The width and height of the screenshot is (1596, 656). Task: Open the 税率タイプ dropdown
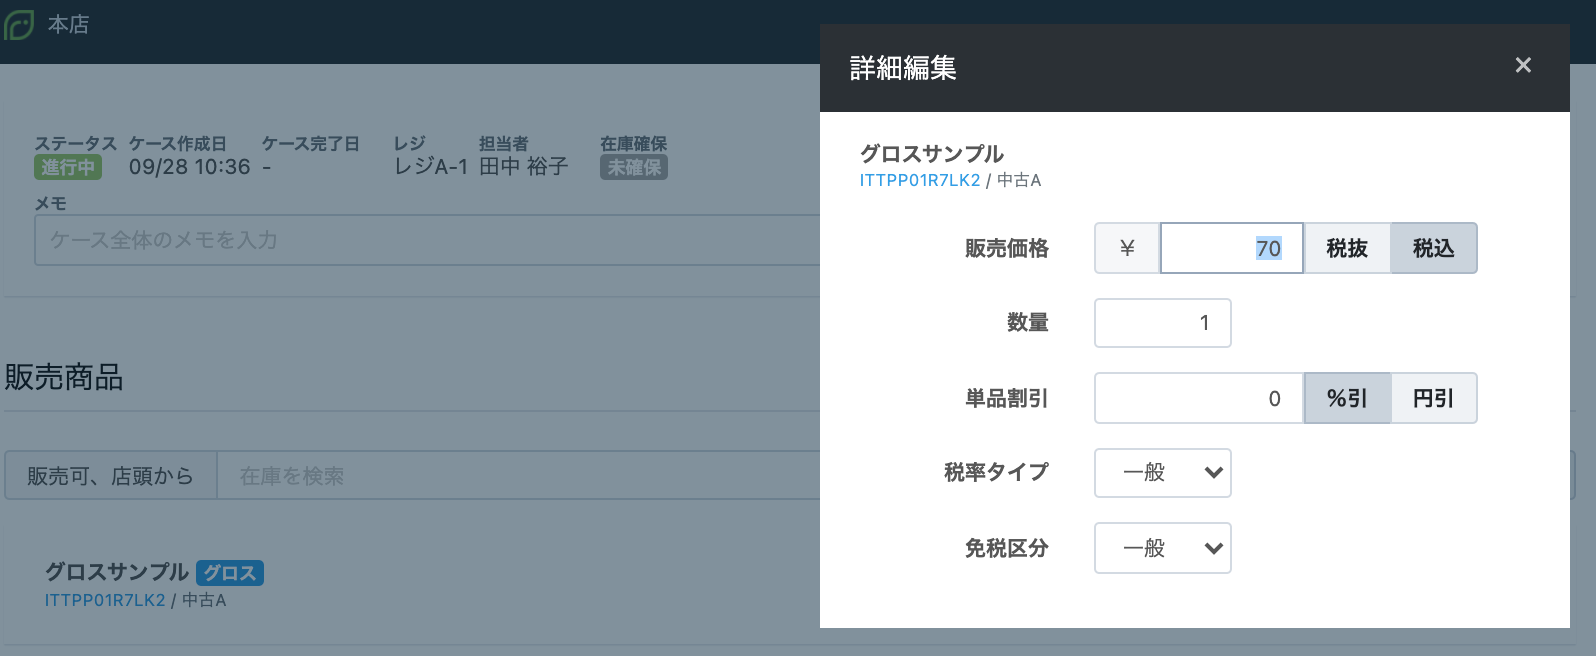pos(1162,473)
